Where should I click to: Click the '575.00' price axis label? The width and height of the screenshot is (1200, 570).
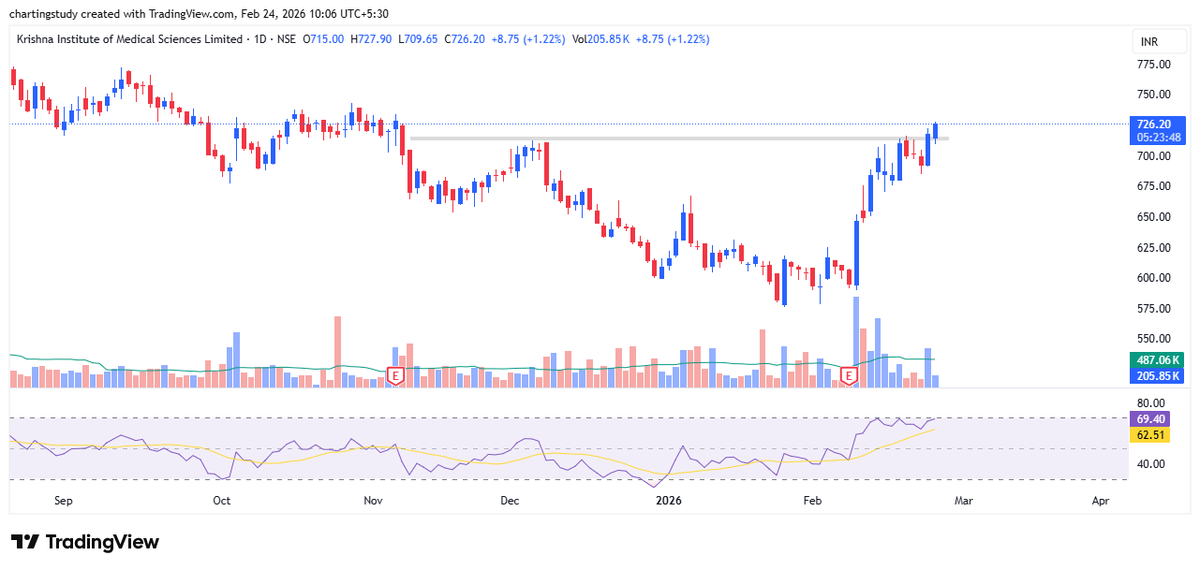point(1154,309)
